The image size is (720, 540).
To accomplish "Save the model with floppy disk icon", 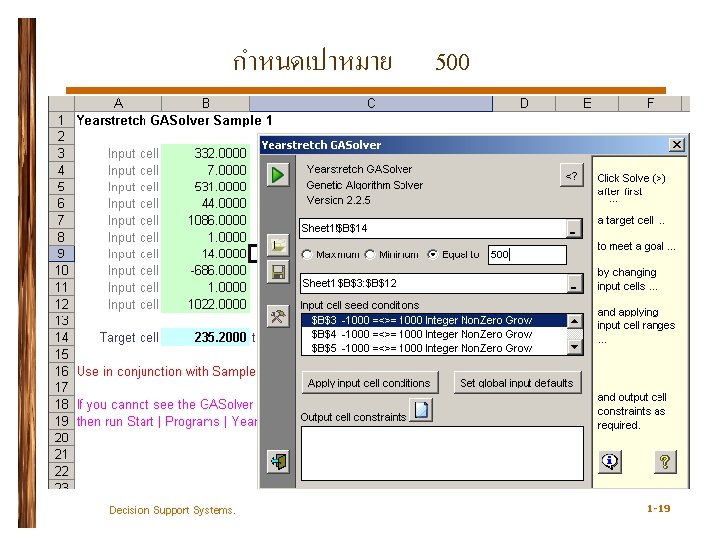I will click(278, 272).
